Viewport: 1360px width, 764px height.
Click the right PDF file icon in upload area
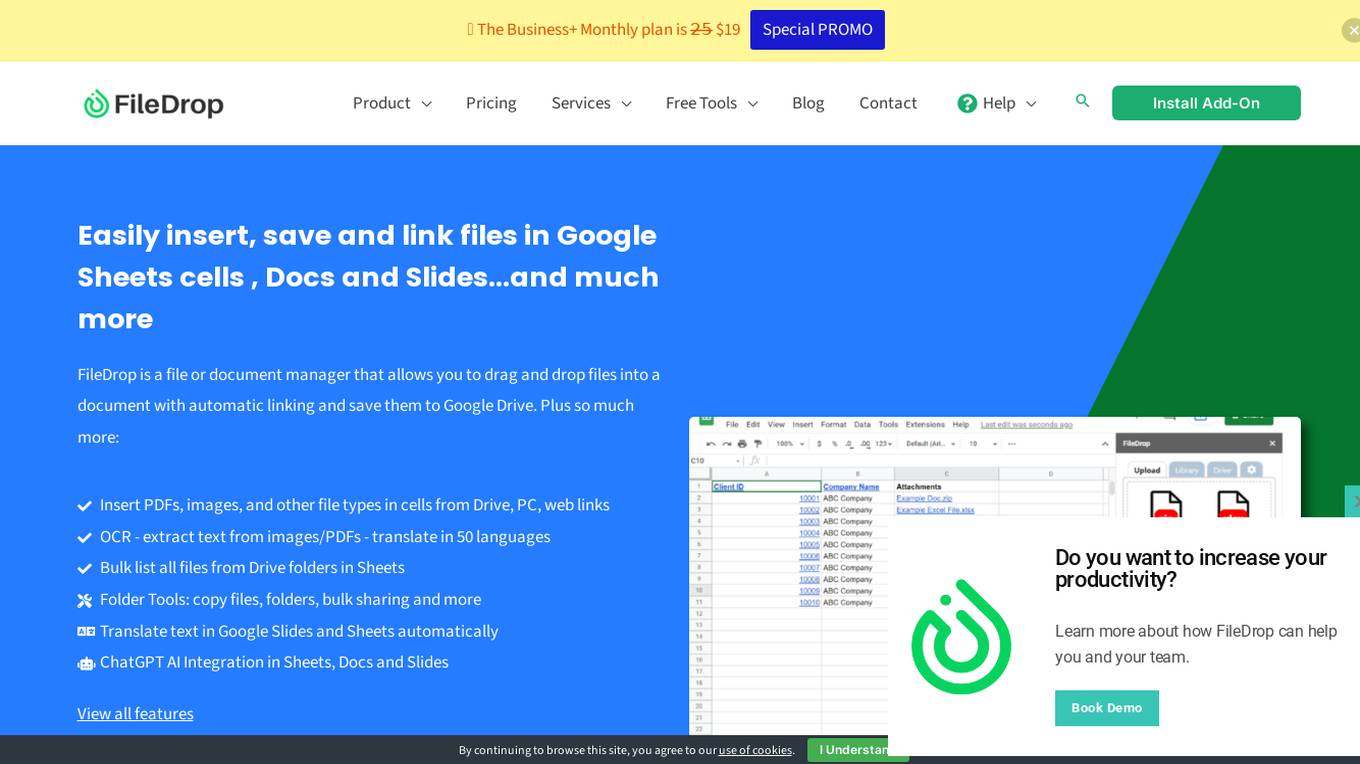pyautogui.click(x=1233, y=504)
